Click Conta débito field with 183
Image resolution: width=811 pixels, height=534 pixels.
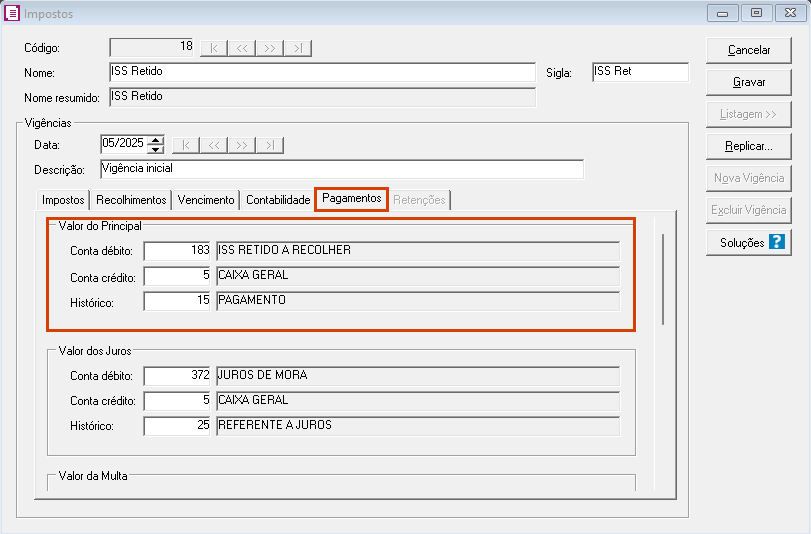(177, 251)
